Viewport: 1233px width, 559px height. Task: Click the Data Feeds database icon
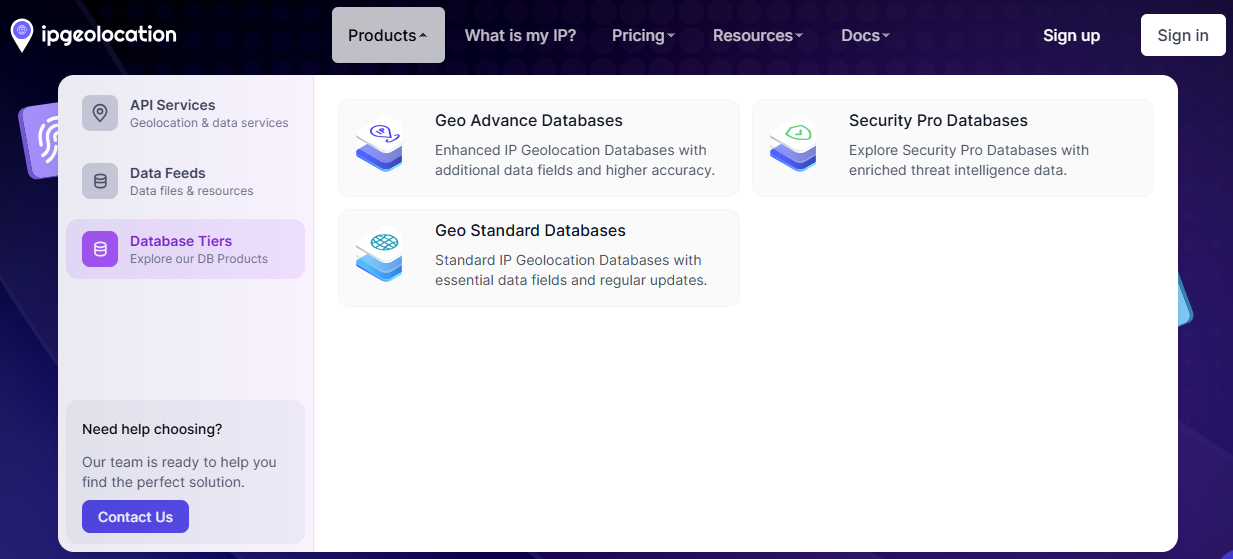[x=100, y=181]
